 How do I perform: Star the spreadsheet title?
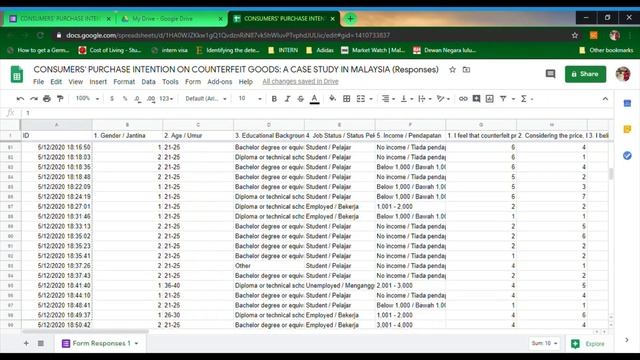point(452,70)
